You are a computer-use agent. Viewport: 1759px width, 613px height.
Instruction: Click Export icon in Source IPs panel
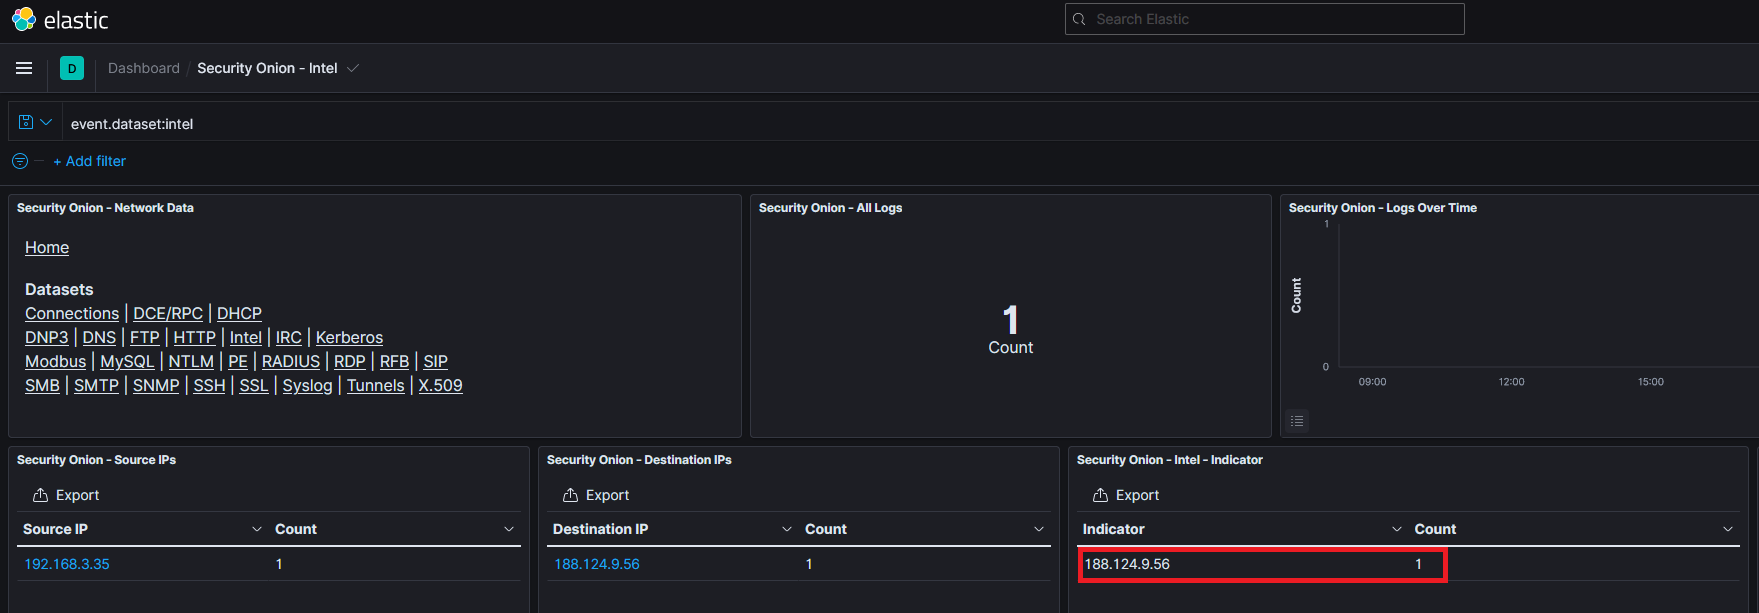[41, 495]
